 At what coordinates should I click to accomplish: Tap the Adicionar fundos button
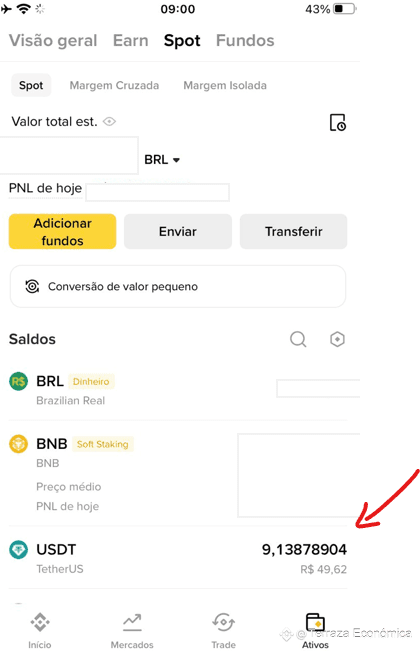[62, 232]
